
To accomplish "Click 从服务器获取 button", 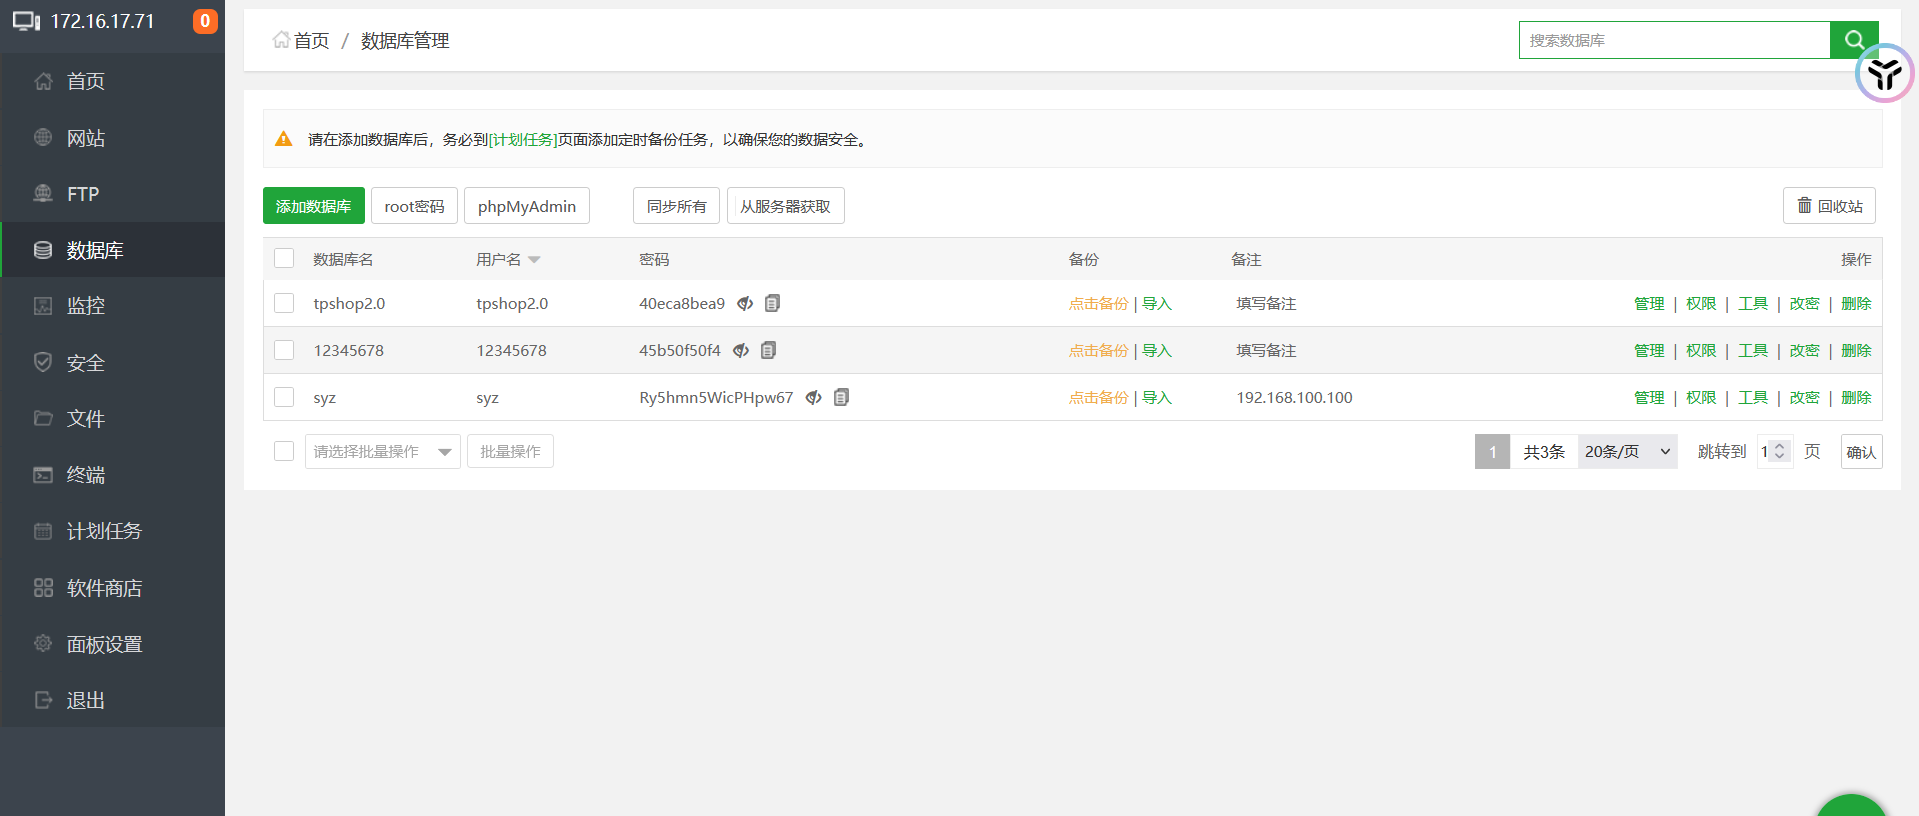I will click(x=785, y=206).
